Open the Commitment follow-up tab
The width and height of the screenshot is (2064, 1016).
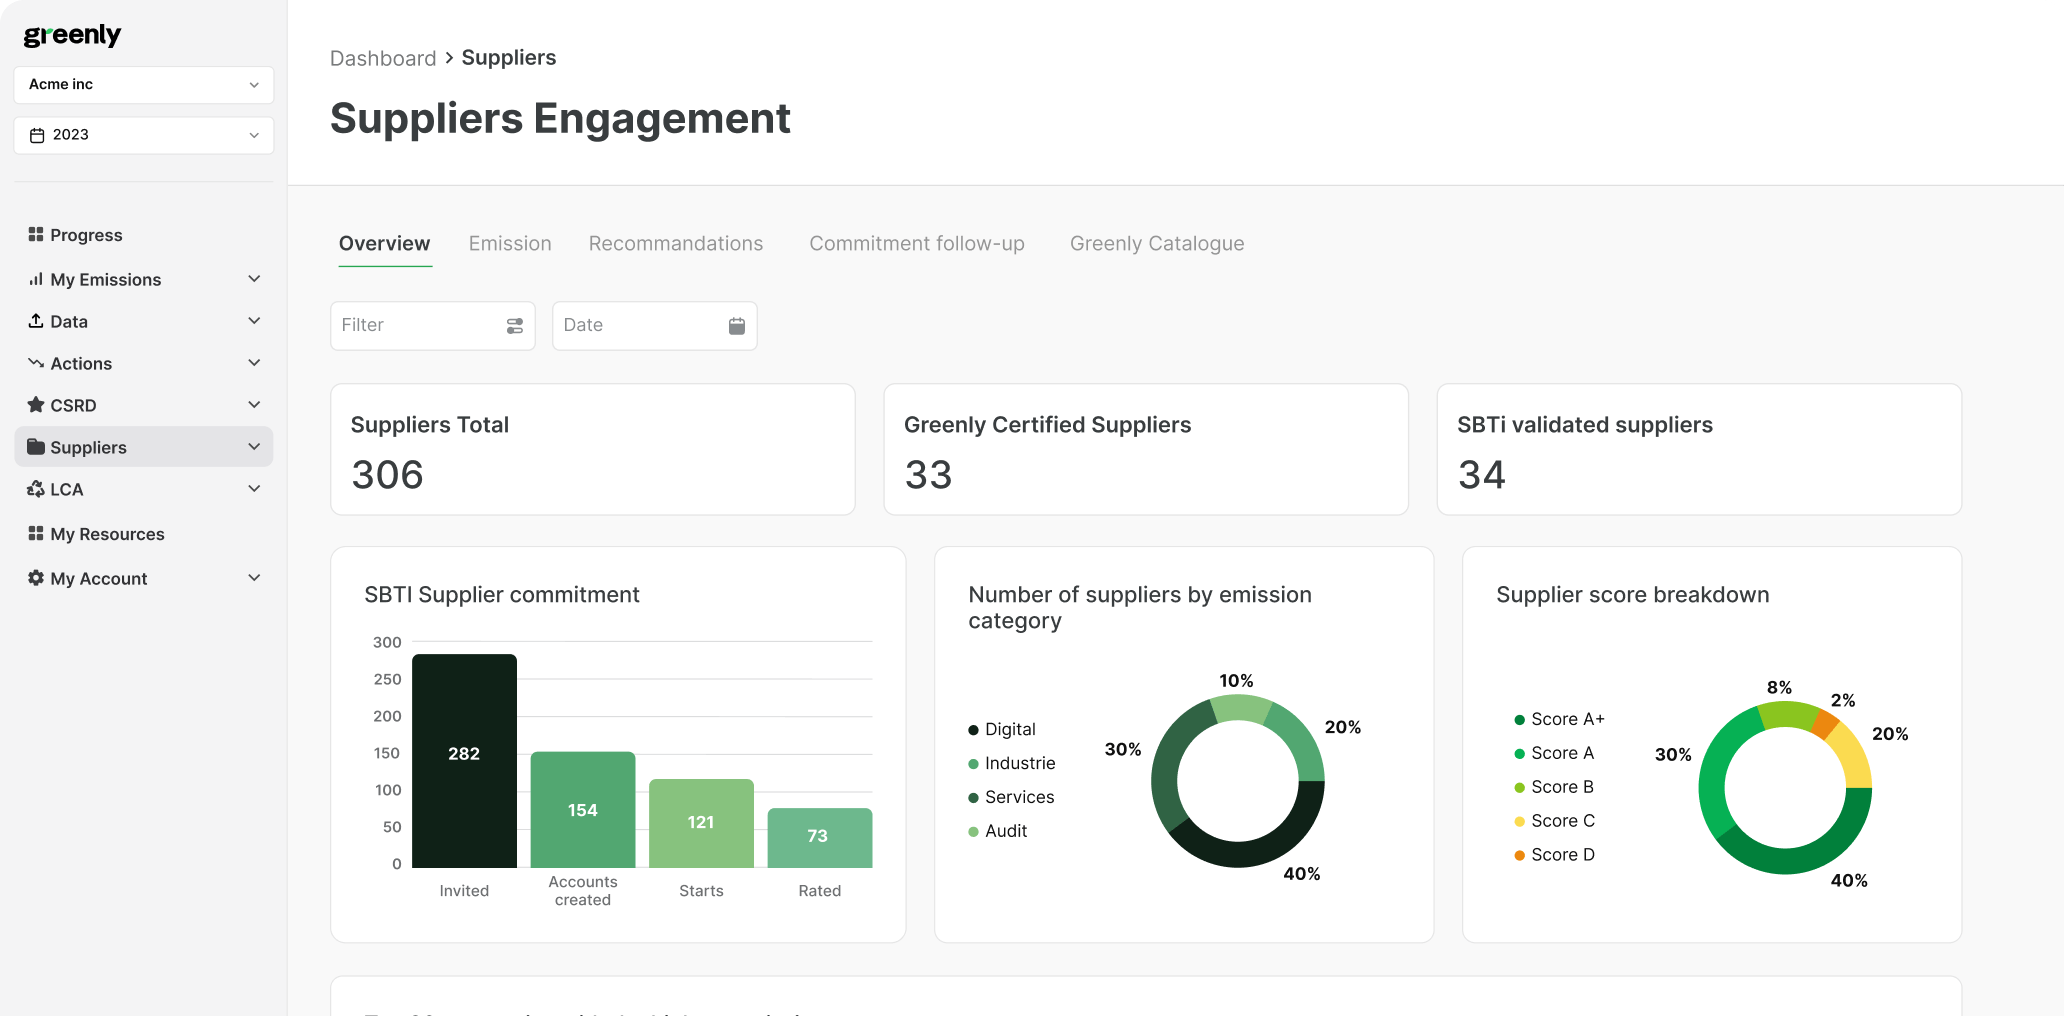tap(916, 244)
